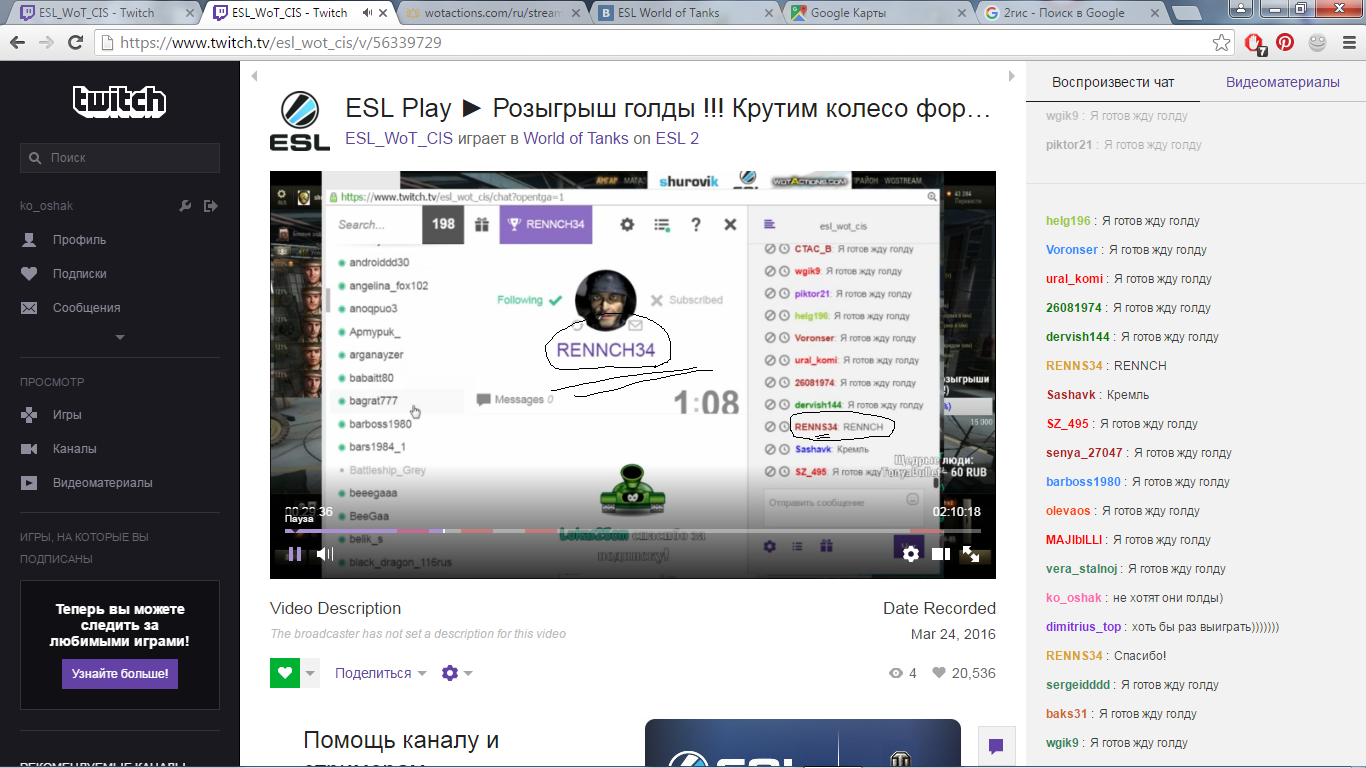The image size is (1366, 768).
Task: Go back in the browser
Action: click(x=17, y=43)
